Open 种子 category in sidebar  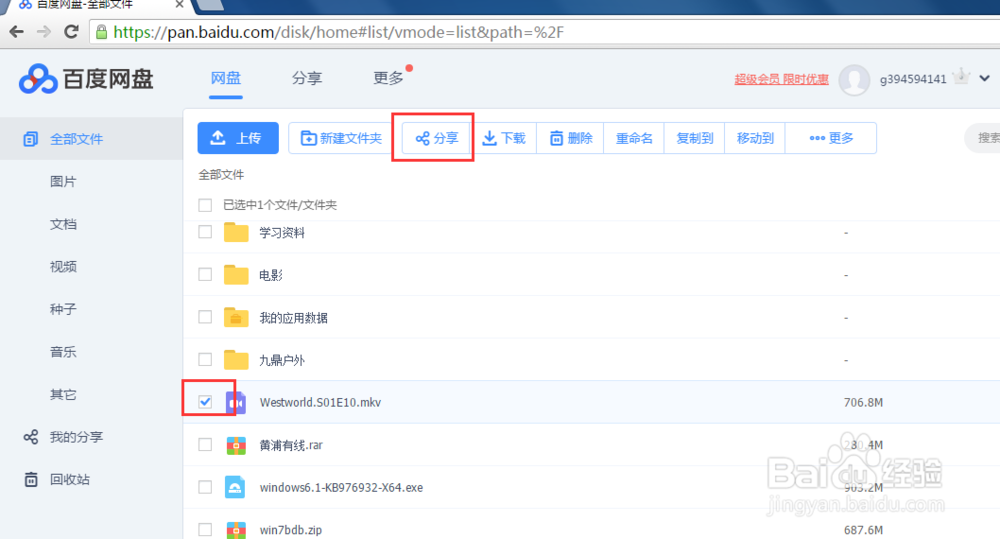click(x=63, y=309)
